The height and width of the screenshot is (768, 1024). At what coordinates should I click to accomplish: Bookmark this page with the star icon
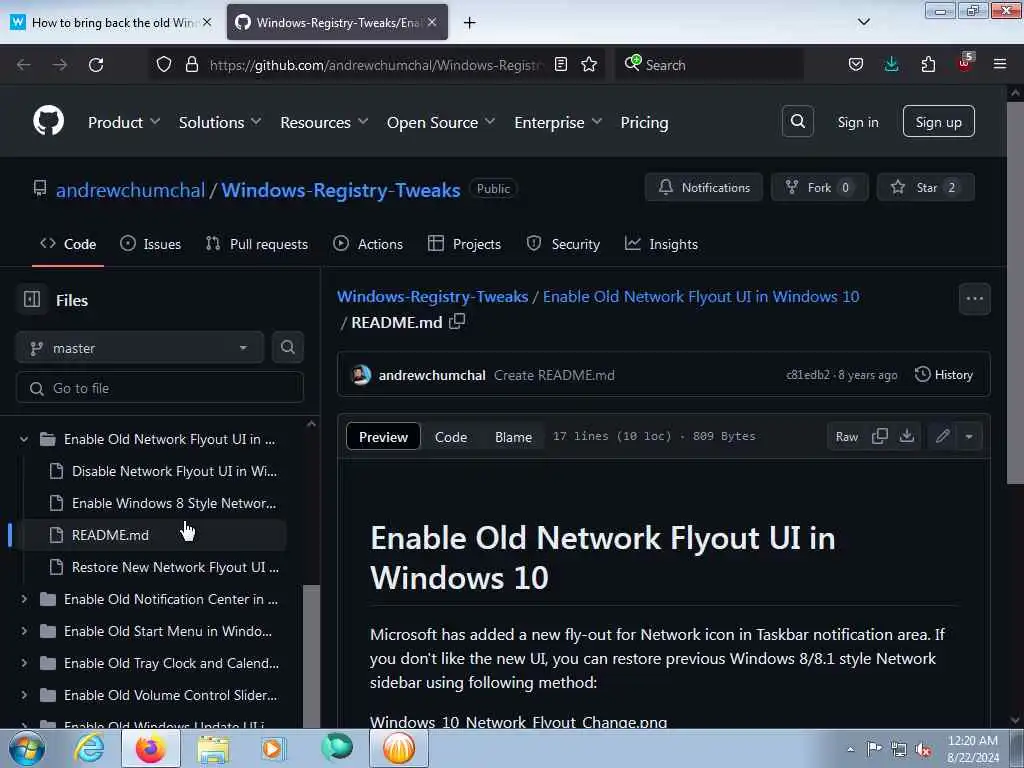point(589,64)
